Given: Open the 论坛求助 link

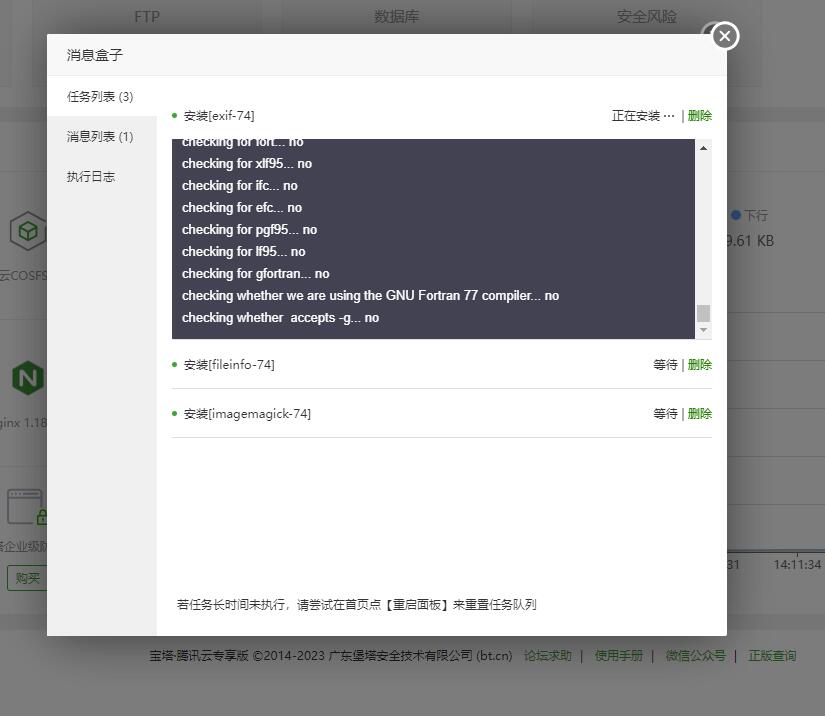Looking at the screenshot, I should (547, 655).
